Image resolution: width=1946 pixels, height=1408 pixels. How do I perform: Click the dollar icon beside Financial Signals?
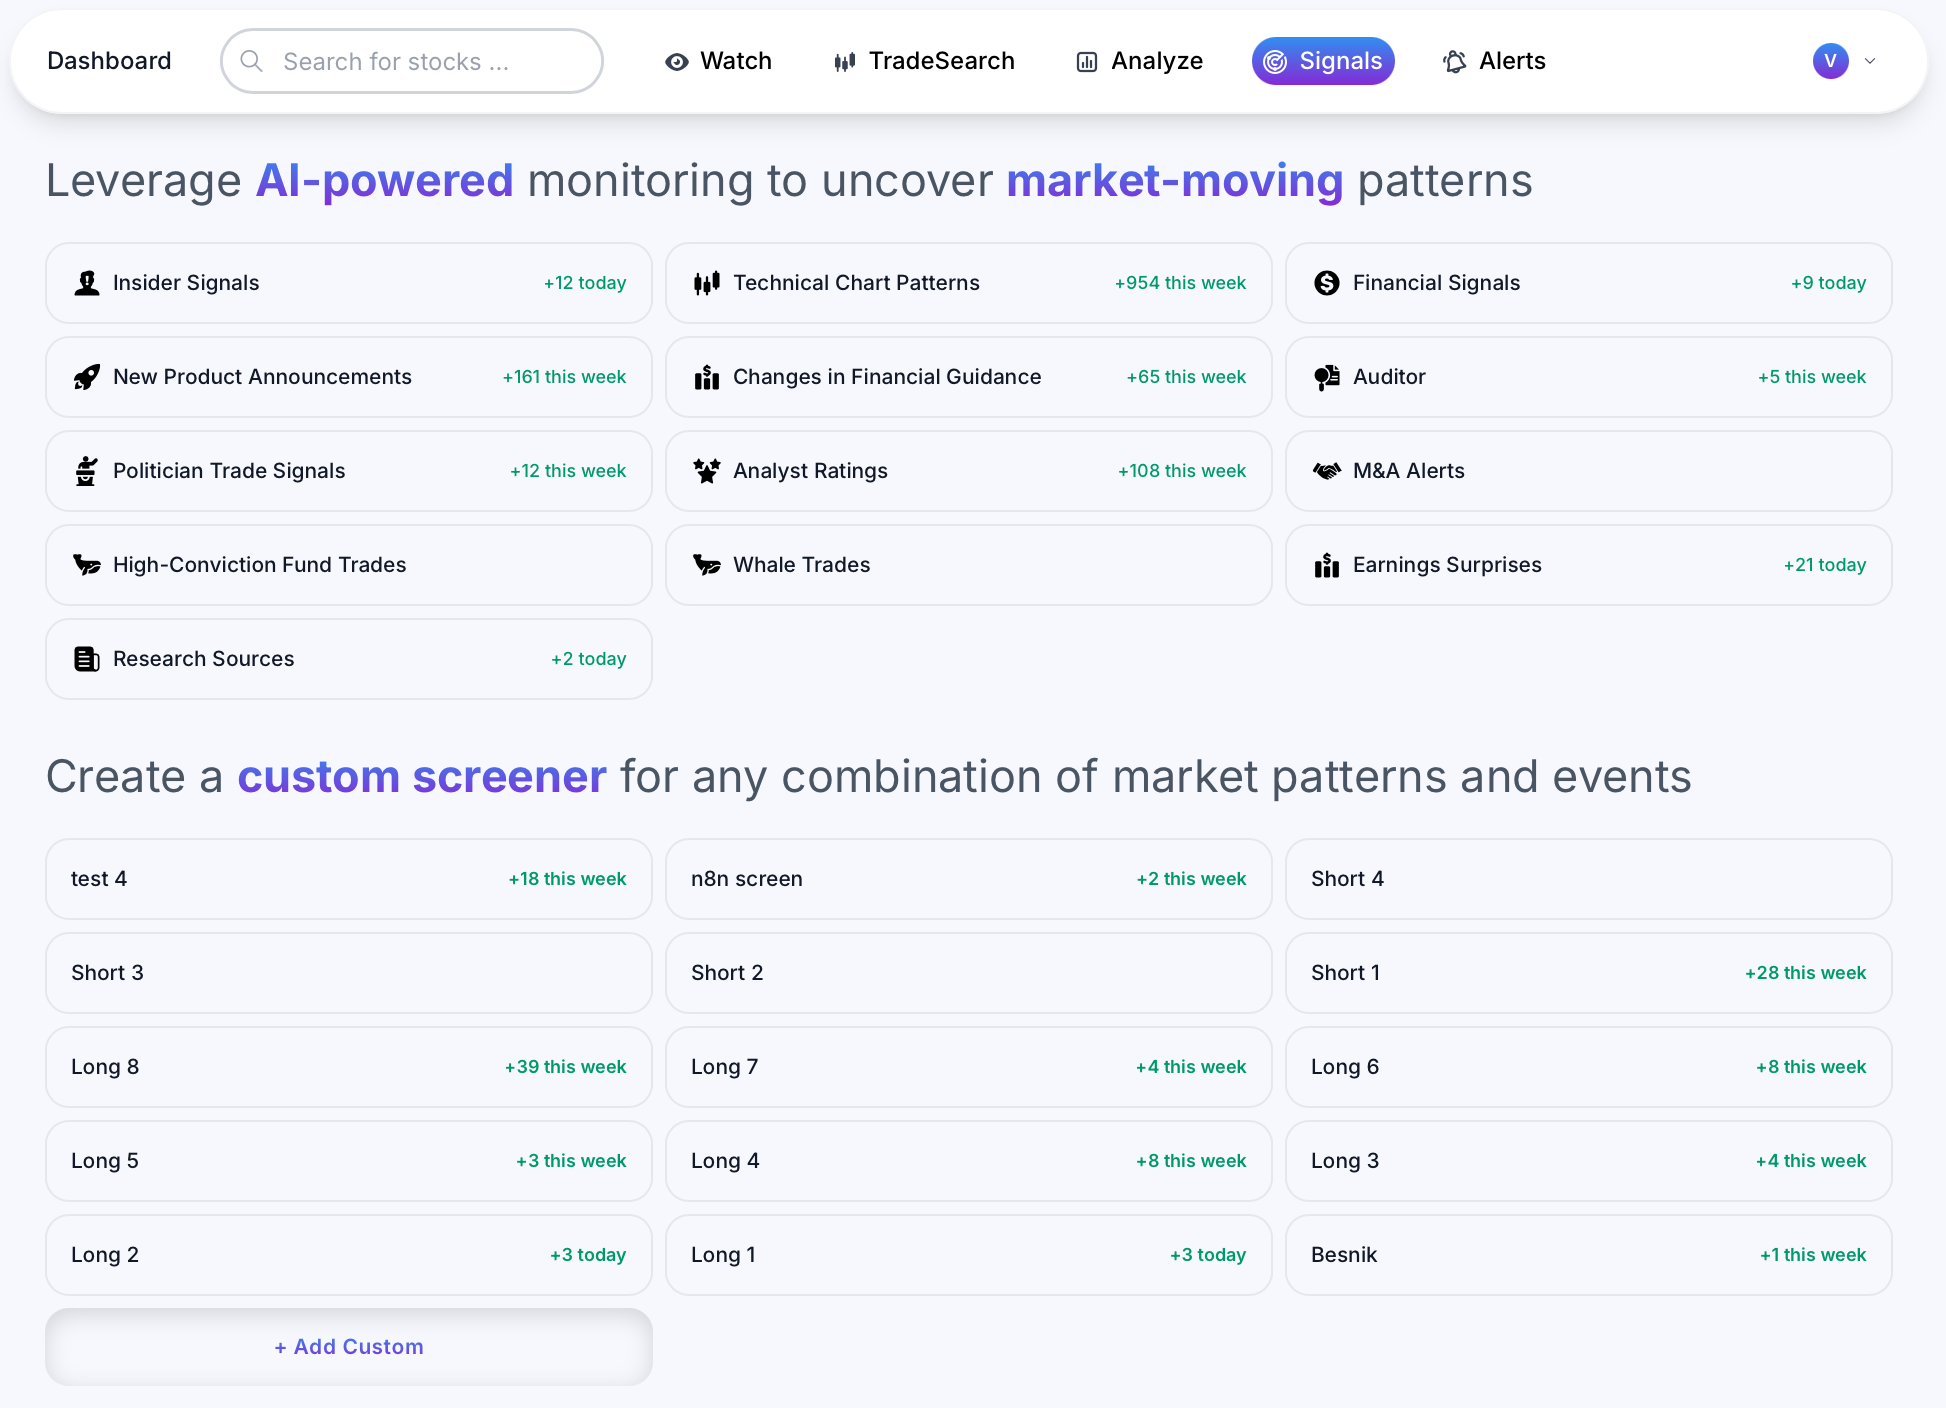click(x=1327, y=283)
